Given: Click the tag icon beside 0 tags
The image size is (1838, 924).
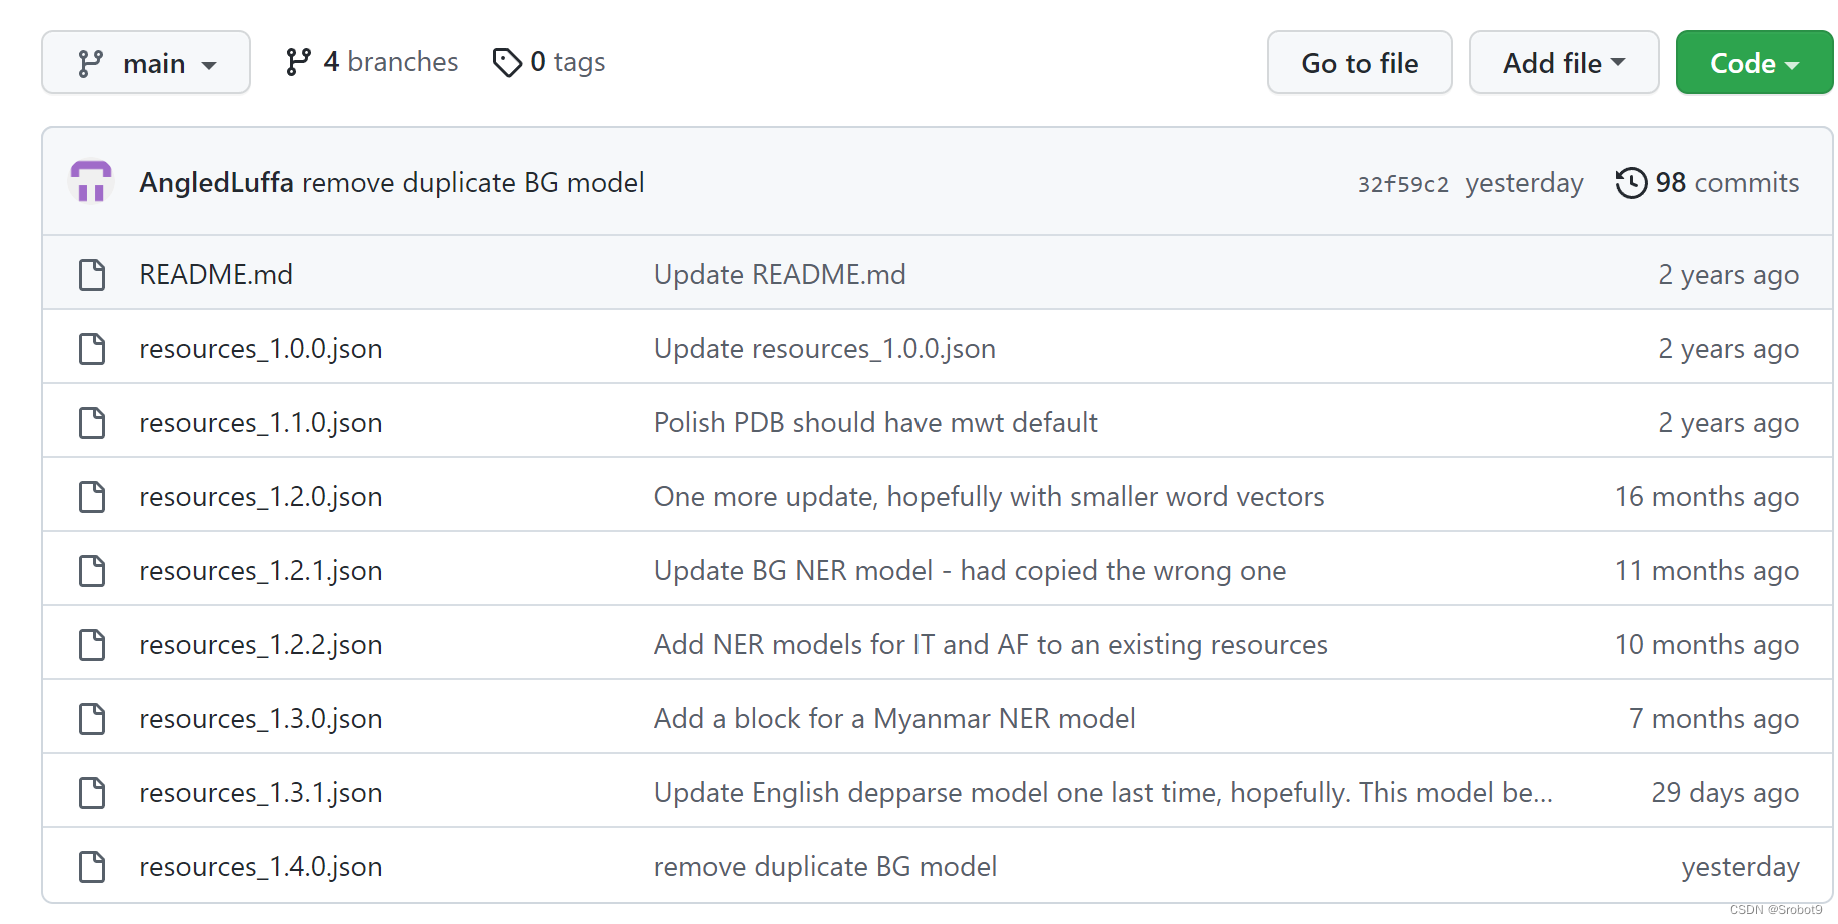Looking at the screenshot, I should click(x=507, y=62).
